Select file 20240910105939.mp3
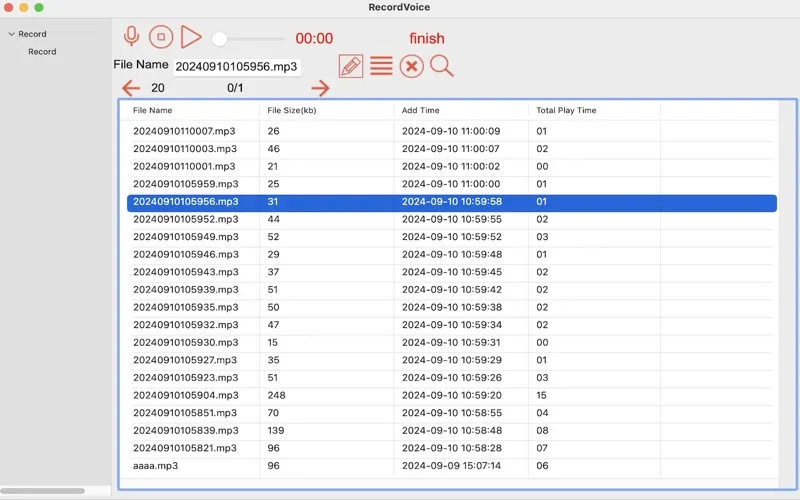Image resolution: width=800 pixels, height=500 pixels. pyautogui.click(x=186, y=290)
